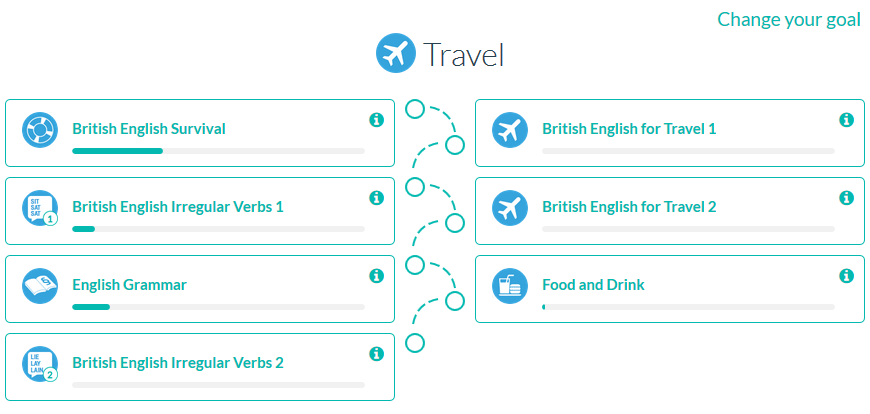This screenshot has height=414, width=870.
Task: Click the English Grammar book icon
Action: tap(40, 286)
